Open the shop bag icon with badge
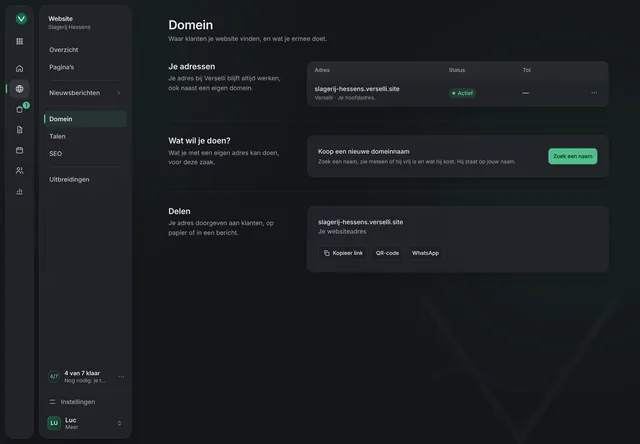 coord(20,109)
